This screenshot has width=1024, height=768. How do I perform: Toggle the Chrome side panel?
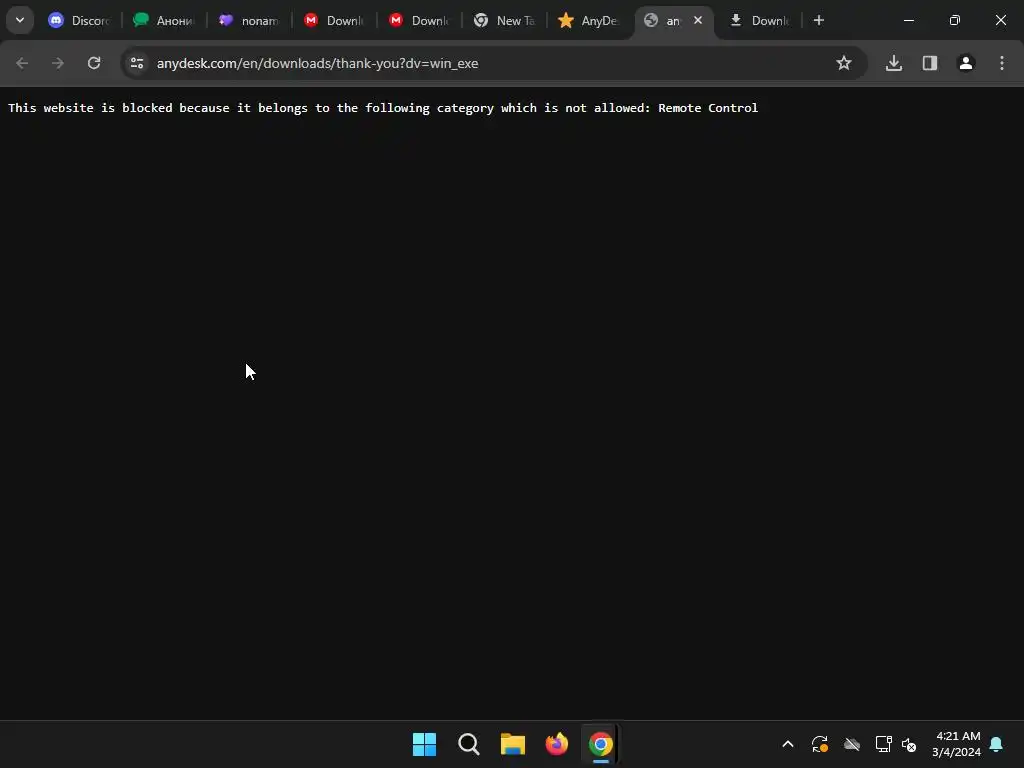[x=930, y=63]
